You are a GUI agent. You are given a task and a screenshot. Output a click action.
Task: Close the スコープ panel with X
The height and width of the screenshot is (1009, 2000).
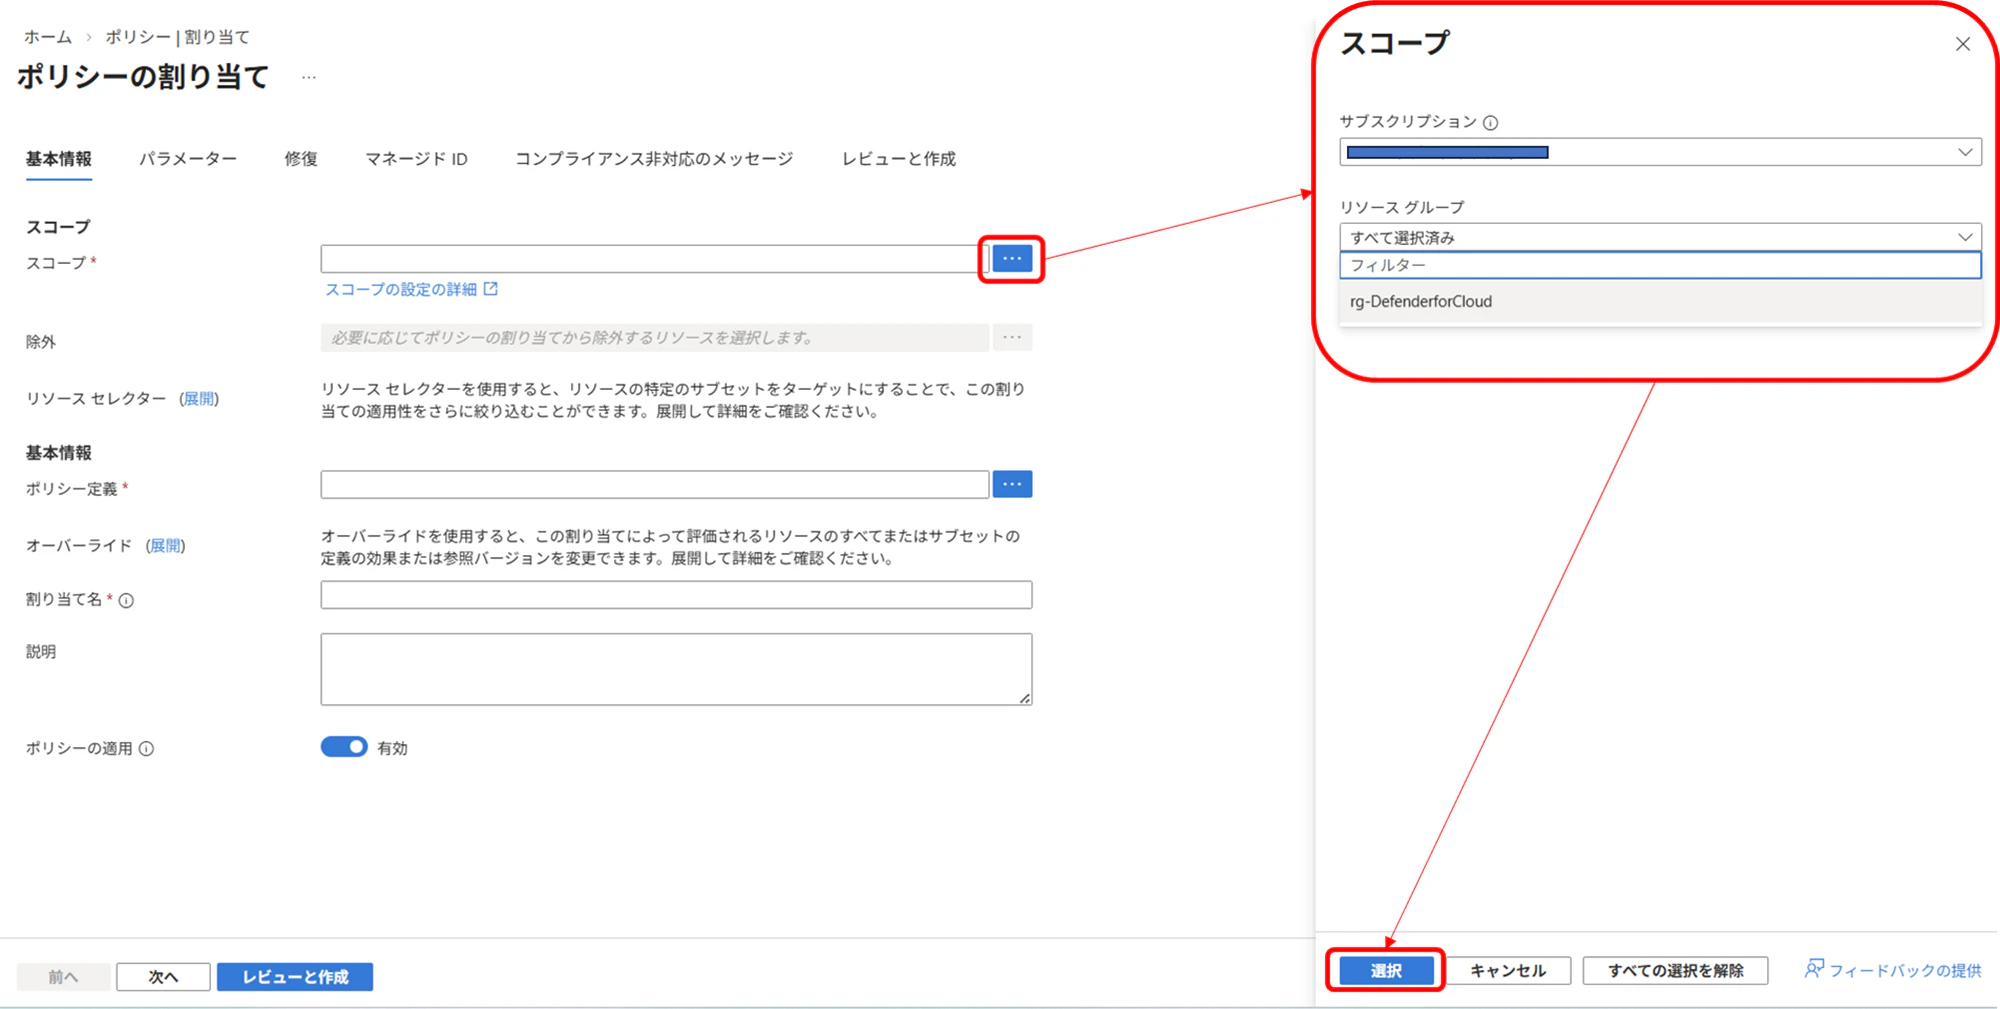[x=1962, y=44]
